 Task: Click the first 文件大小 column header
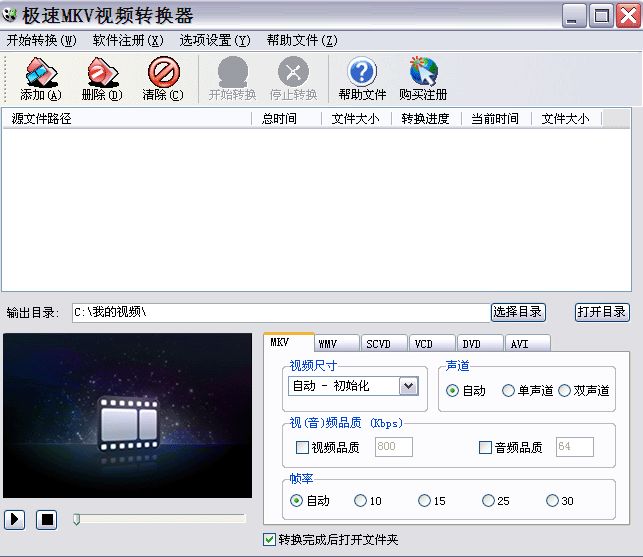click(356, 119)
